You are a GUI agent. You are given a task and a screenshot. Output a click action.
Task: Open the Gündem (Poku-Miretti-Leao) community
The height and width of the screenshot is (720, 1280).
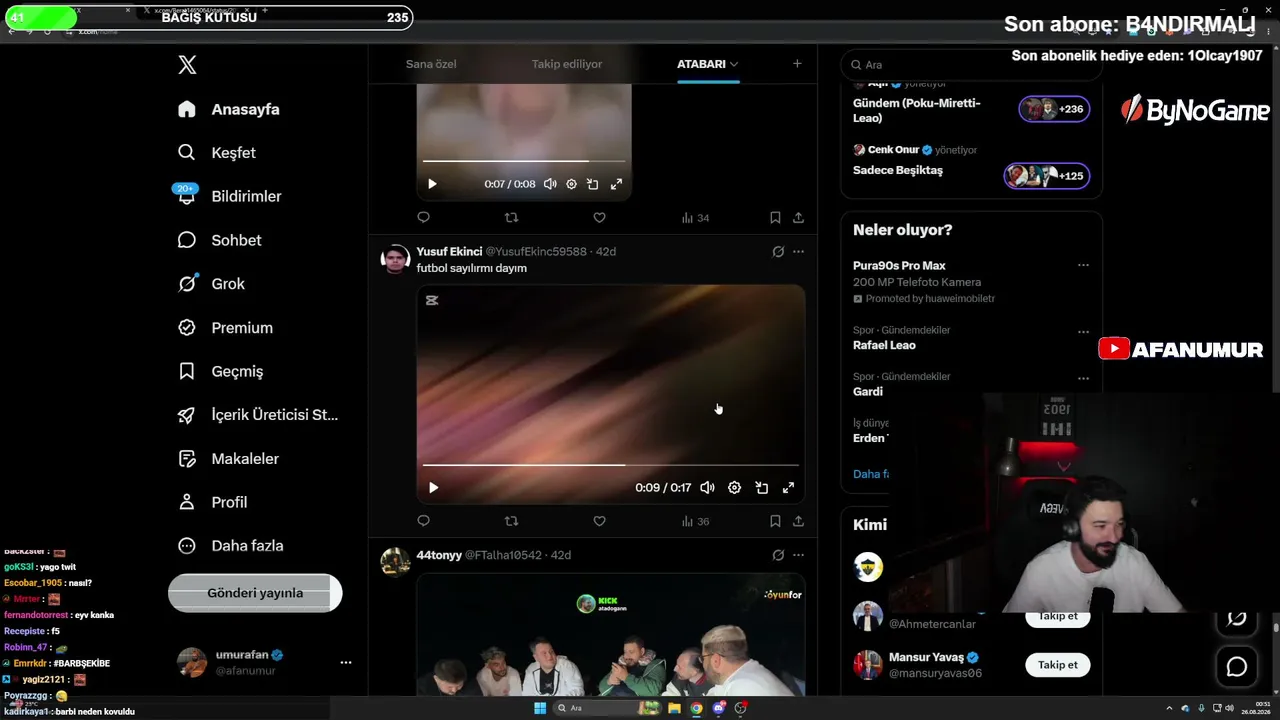tap(917, 110)
